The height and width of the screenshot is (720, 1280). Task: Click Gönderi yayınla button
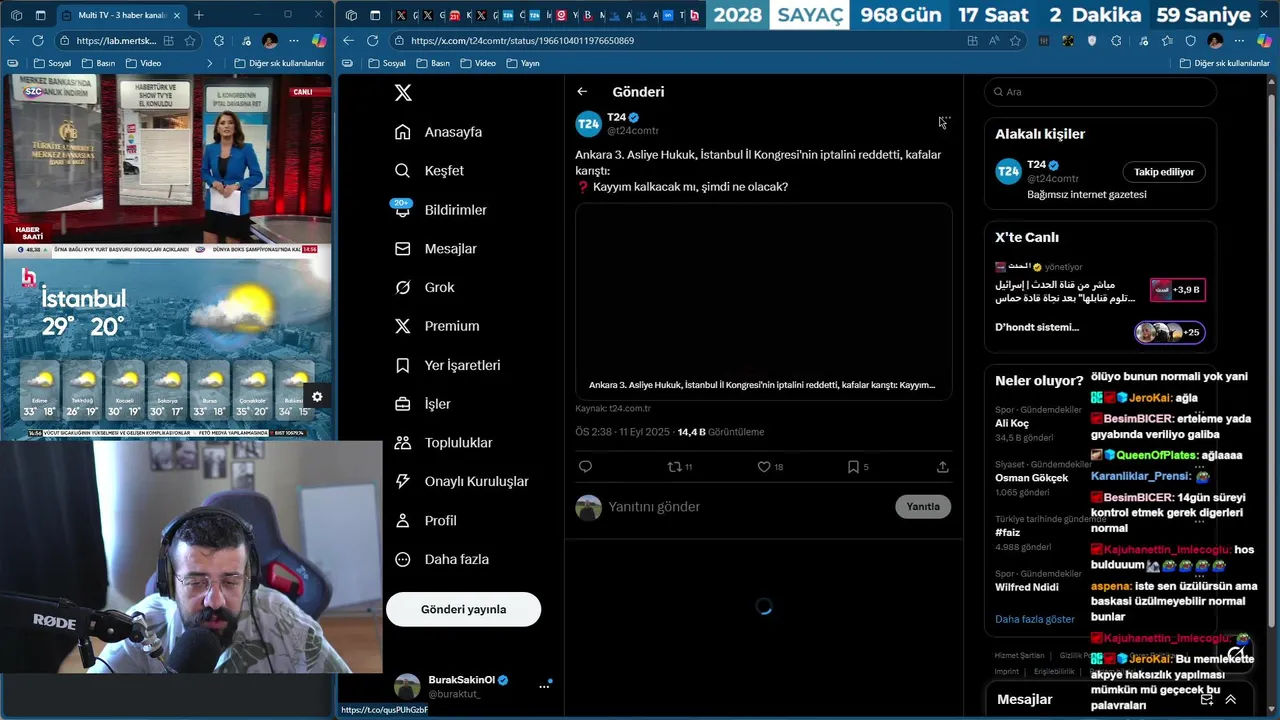pyautogui.click(x=463, y=609)
